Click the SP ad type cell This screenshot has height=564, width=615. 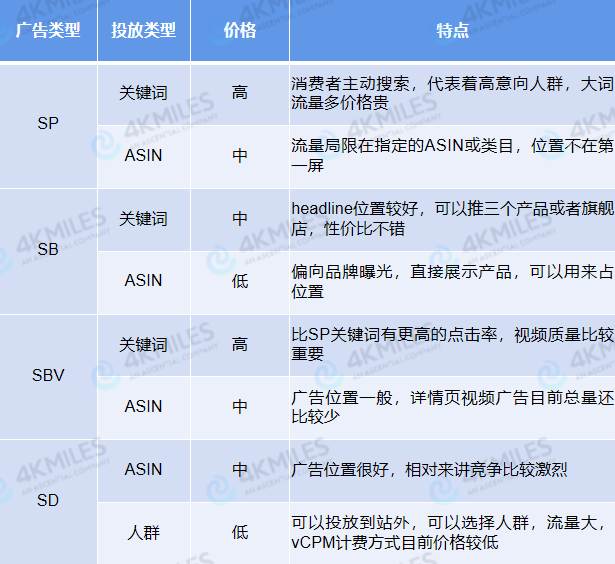pyautogui.click(x=48, y=124)
